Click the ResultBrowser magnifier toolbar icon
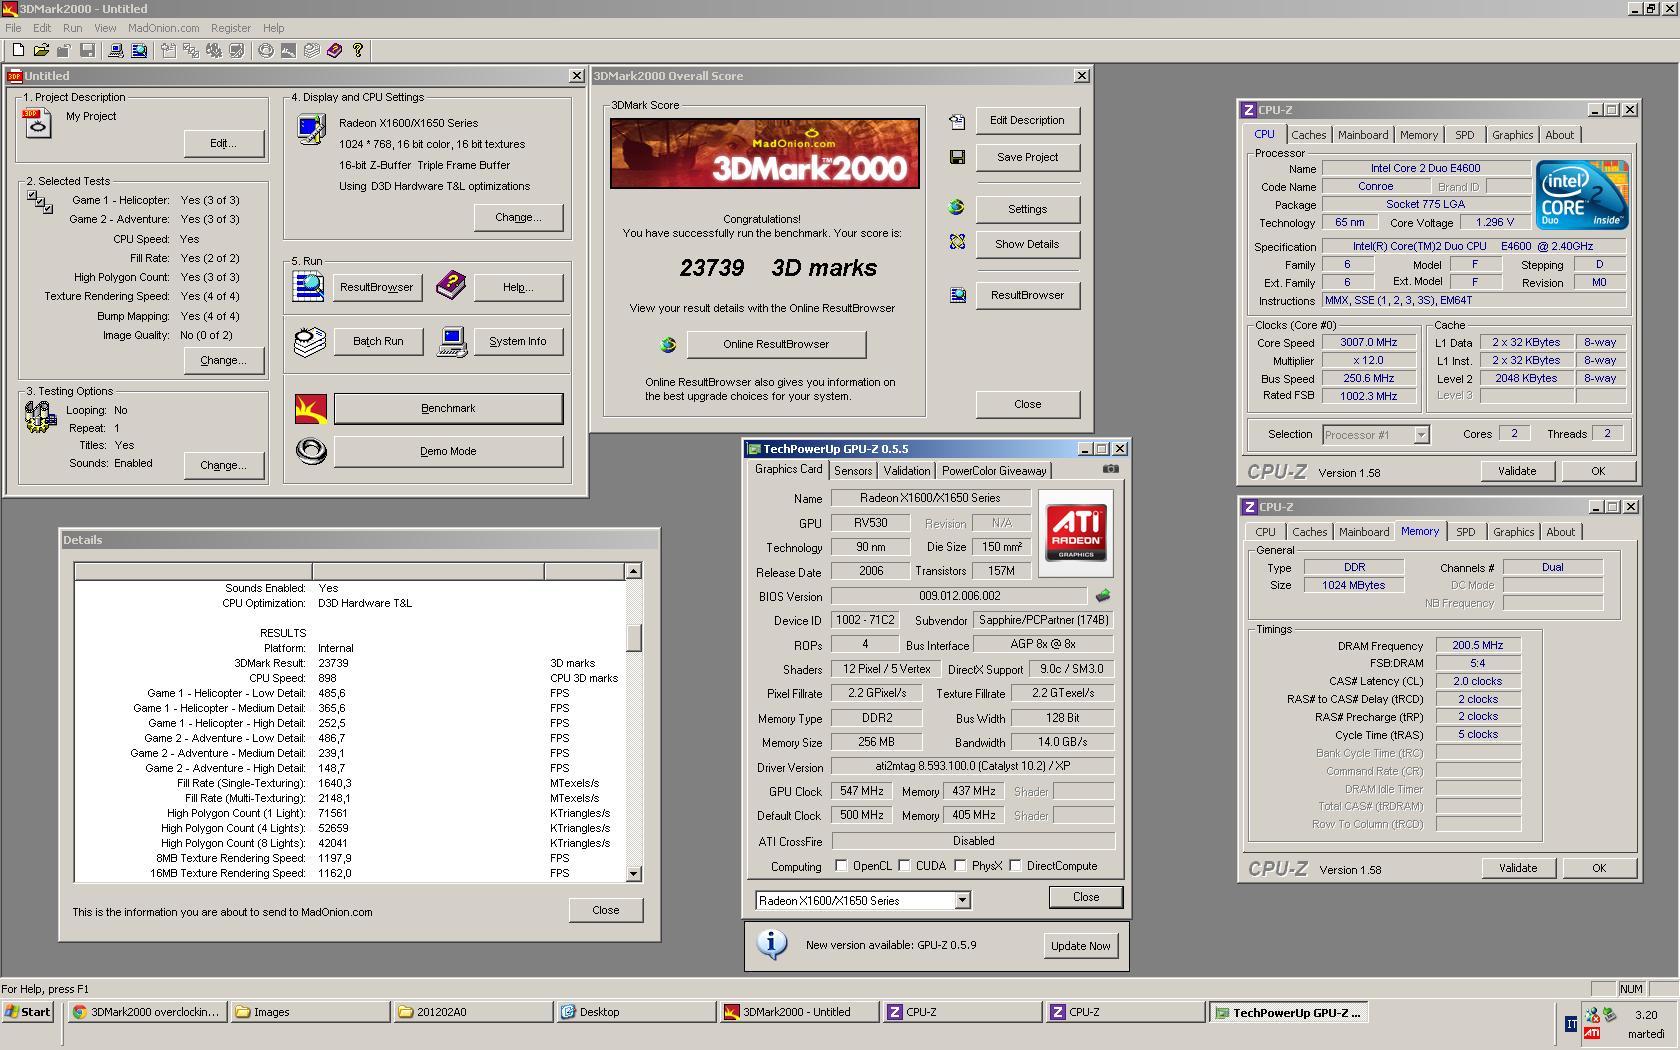 [x=139, y=50]
